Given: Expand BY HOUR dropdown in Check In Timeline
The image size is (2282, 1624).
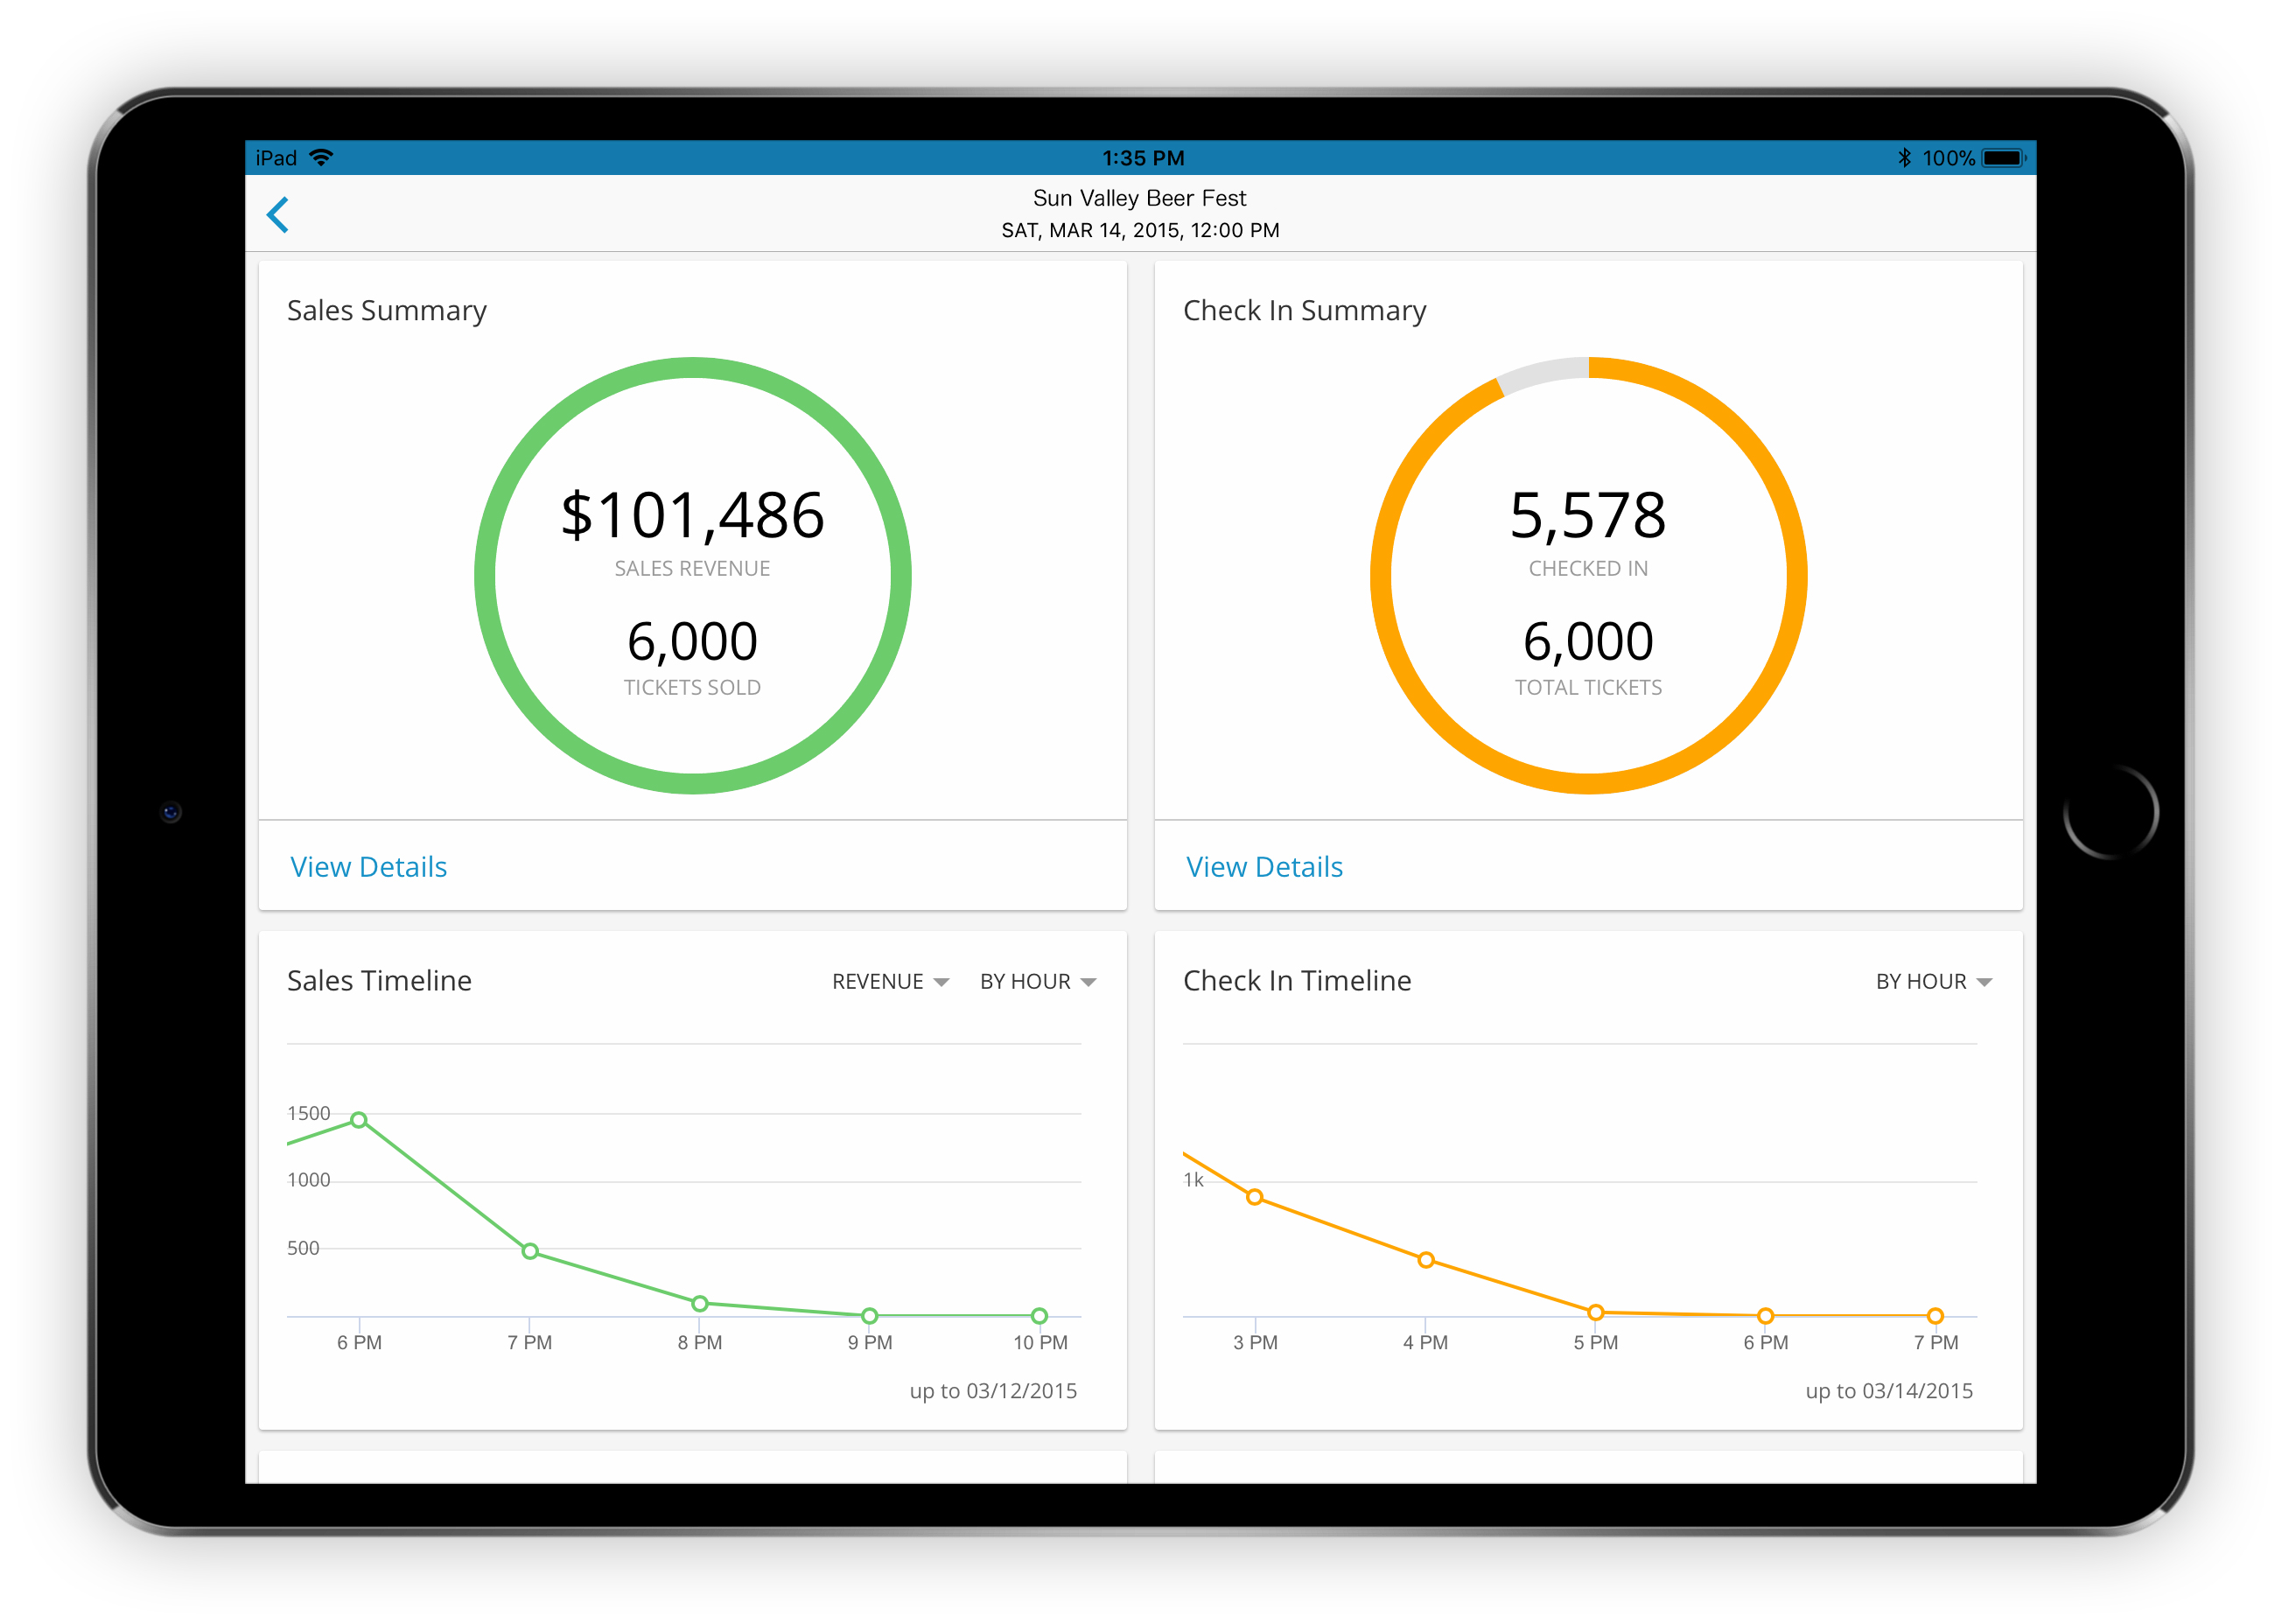Looking at the screenshot, I should click(1933, 981).
